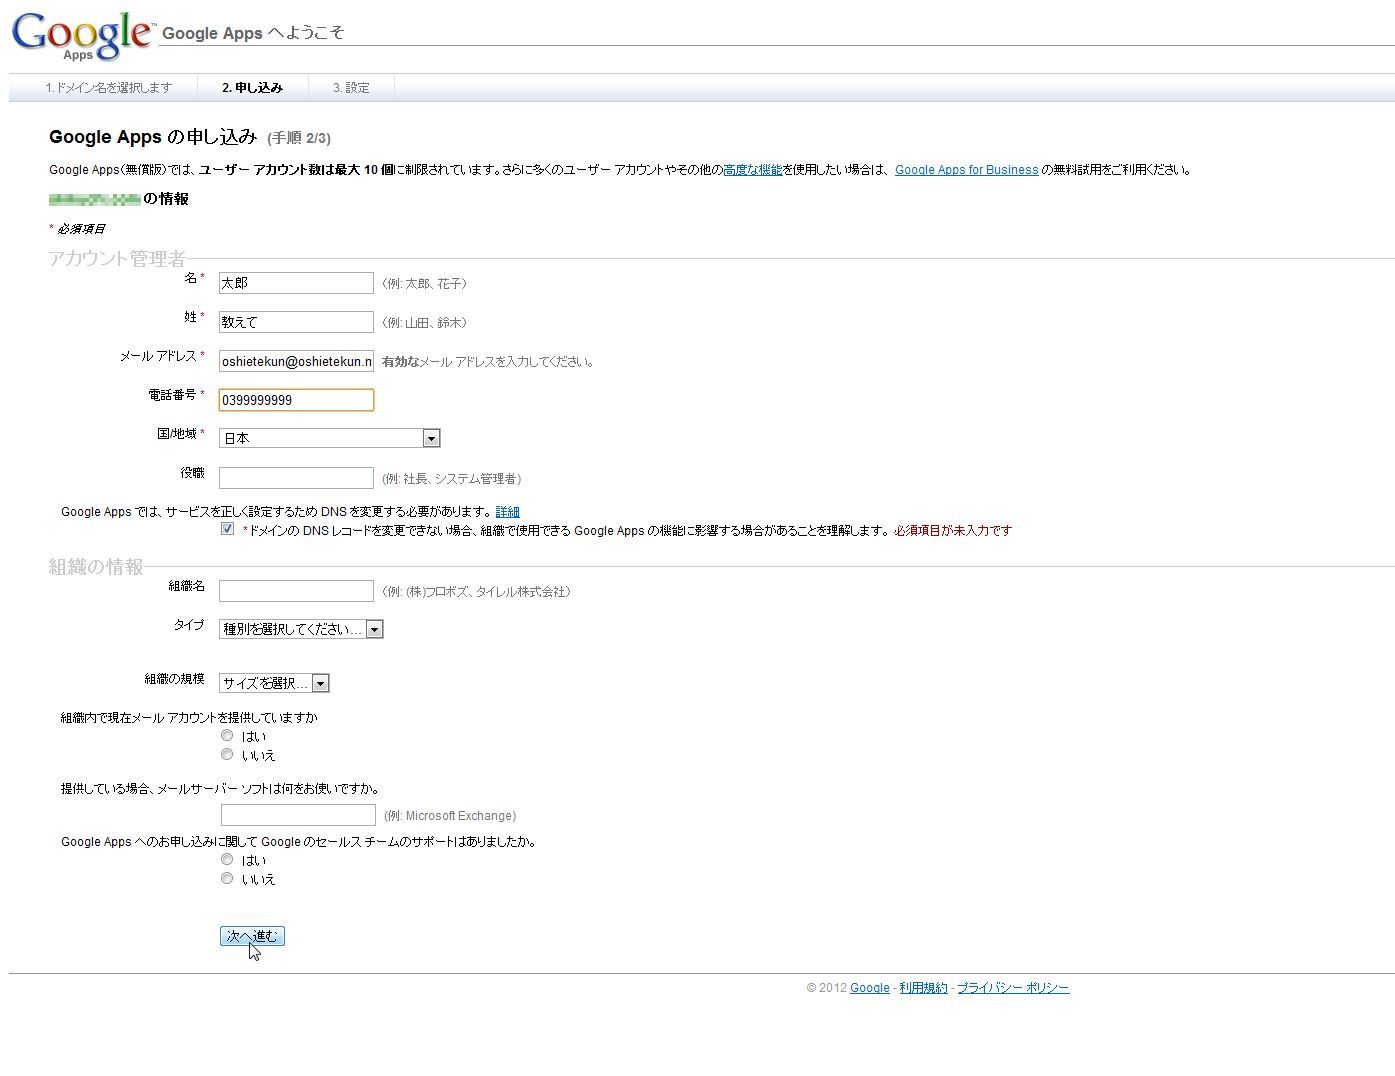Viewport: 1395px width, 1076px height.
Task: Switch to the 3. 設定 tab
Action: click(x=351, y=88)
